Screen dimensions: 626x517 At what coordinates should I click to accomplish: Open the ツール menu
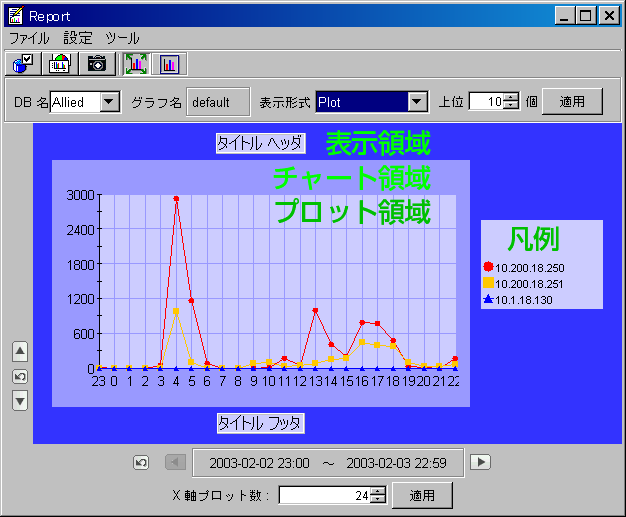(x=122, y=39)
